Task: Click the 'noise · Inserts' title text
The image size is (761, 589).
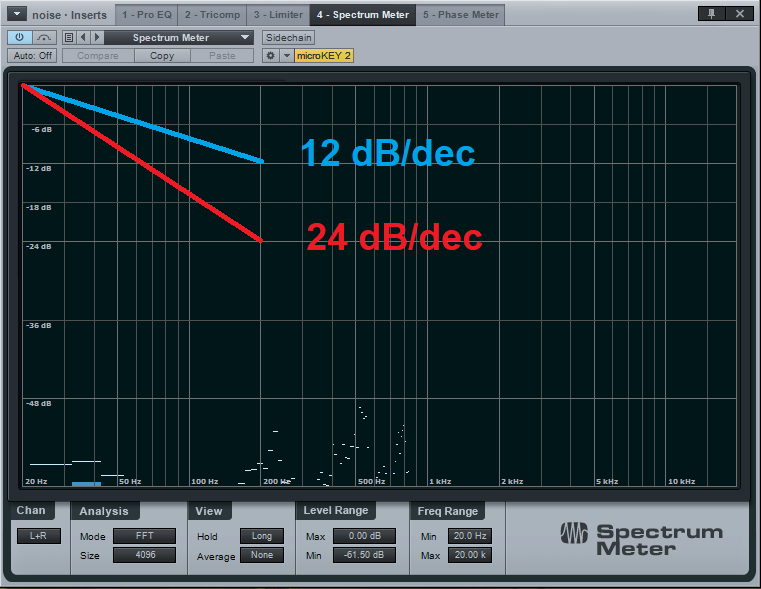Action: tap(69, 15)
